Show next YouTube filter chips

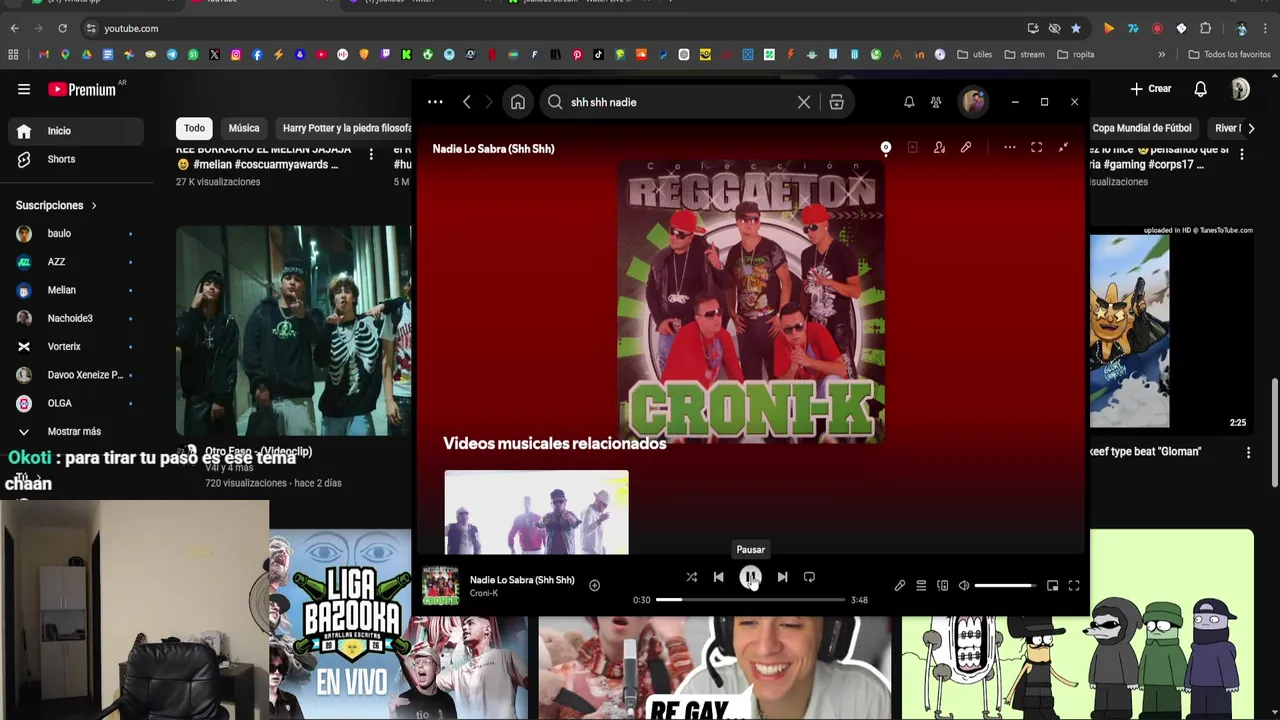point(1253,128)
